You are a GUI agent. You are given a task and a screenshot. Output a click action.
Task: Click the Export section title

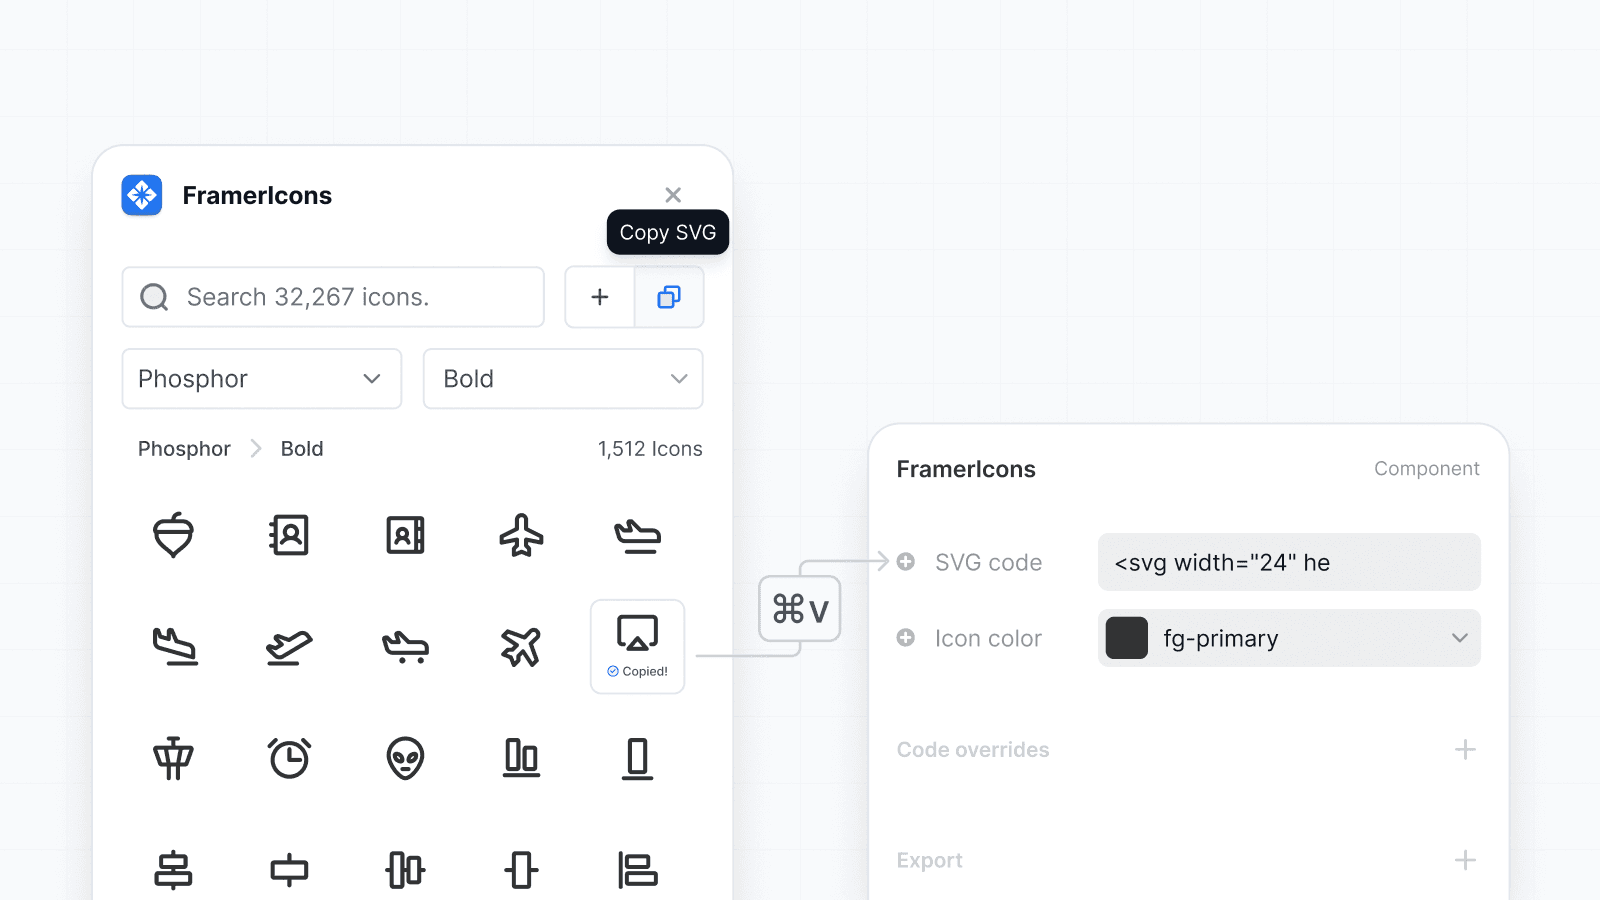pyautogui.click(x=930, y=860)
